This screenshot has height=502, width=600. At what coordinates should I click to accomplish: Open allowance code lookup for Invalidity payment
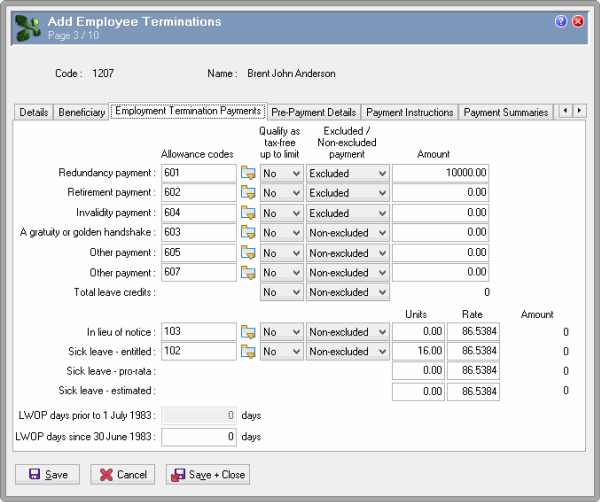click(248, 213)
